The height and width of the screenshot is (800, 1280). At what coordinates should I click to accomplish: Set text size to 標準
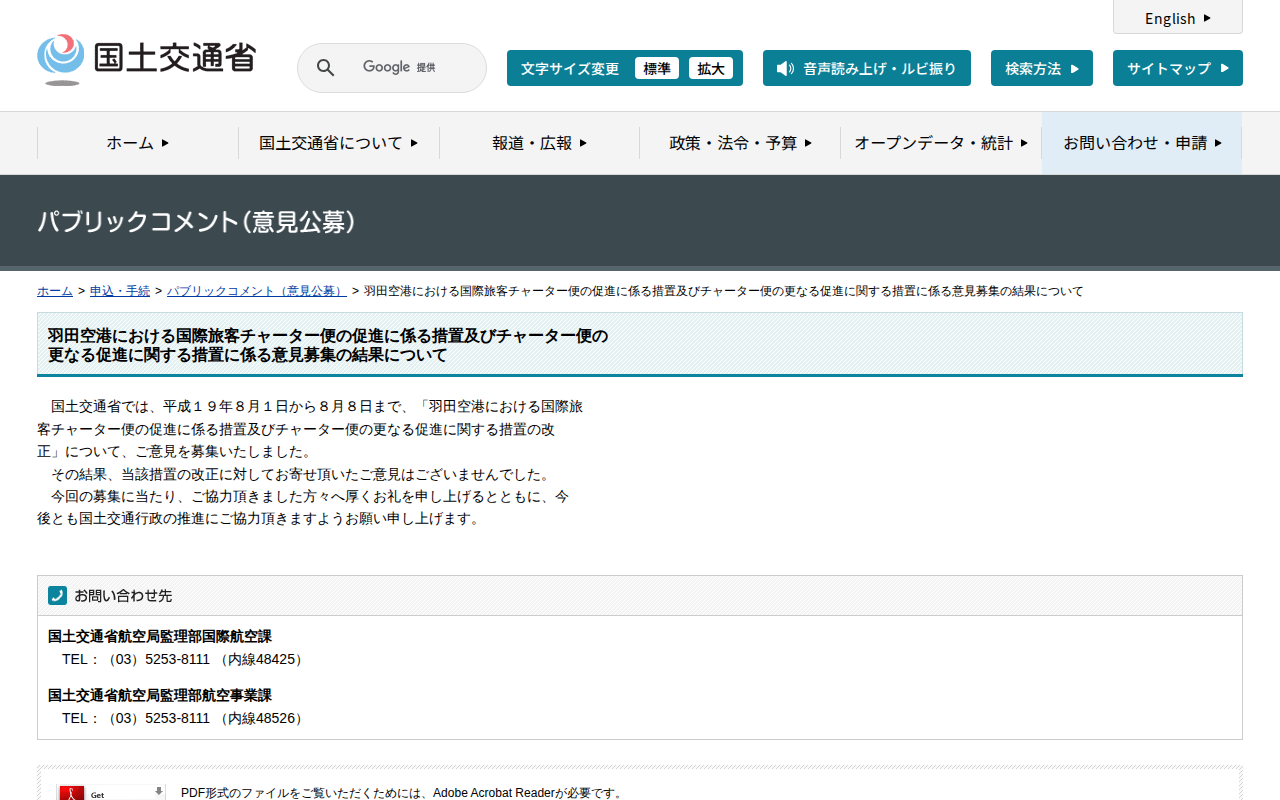[x=657, y=68]
